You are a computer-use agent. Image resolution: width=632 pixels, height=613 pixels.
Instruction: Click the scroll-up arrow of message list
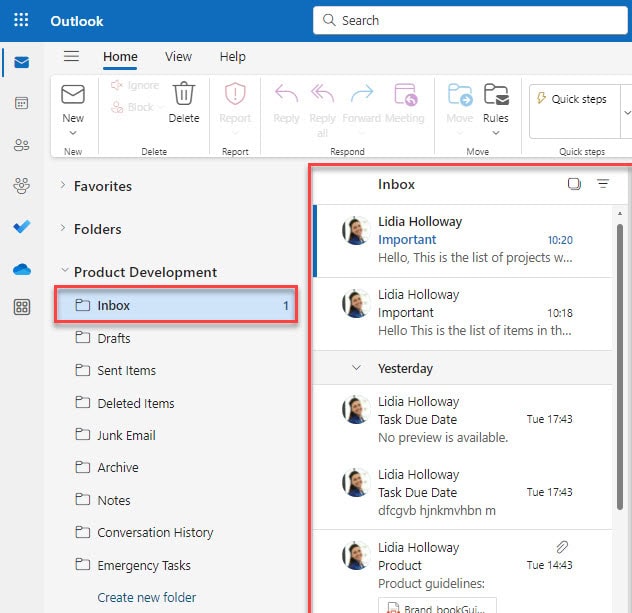click(620, 213)
